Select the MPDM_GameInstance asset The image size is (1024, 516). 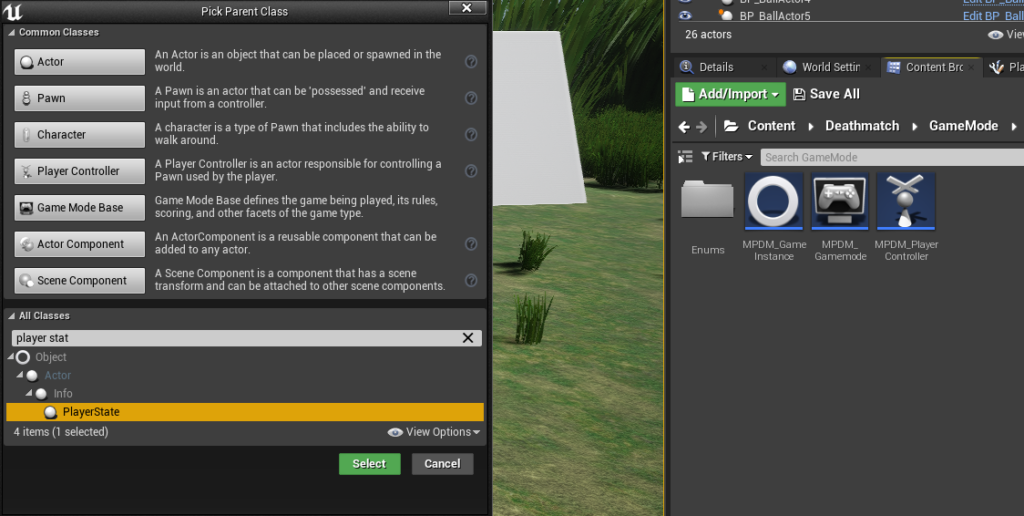(774, 218)
